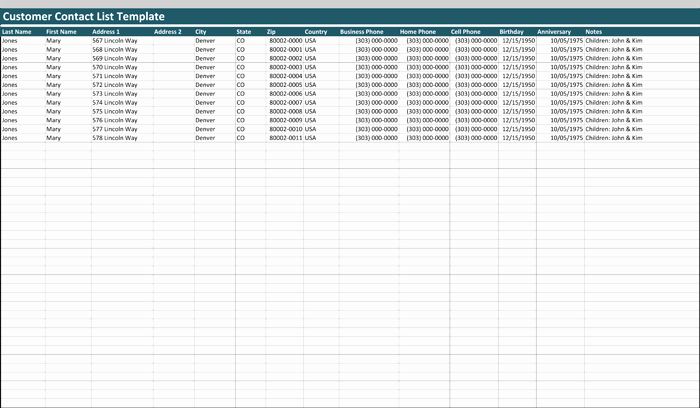The image size is (700, 408).
Task: Select the zip value 80002-0003
Action: tap(286, 67)
